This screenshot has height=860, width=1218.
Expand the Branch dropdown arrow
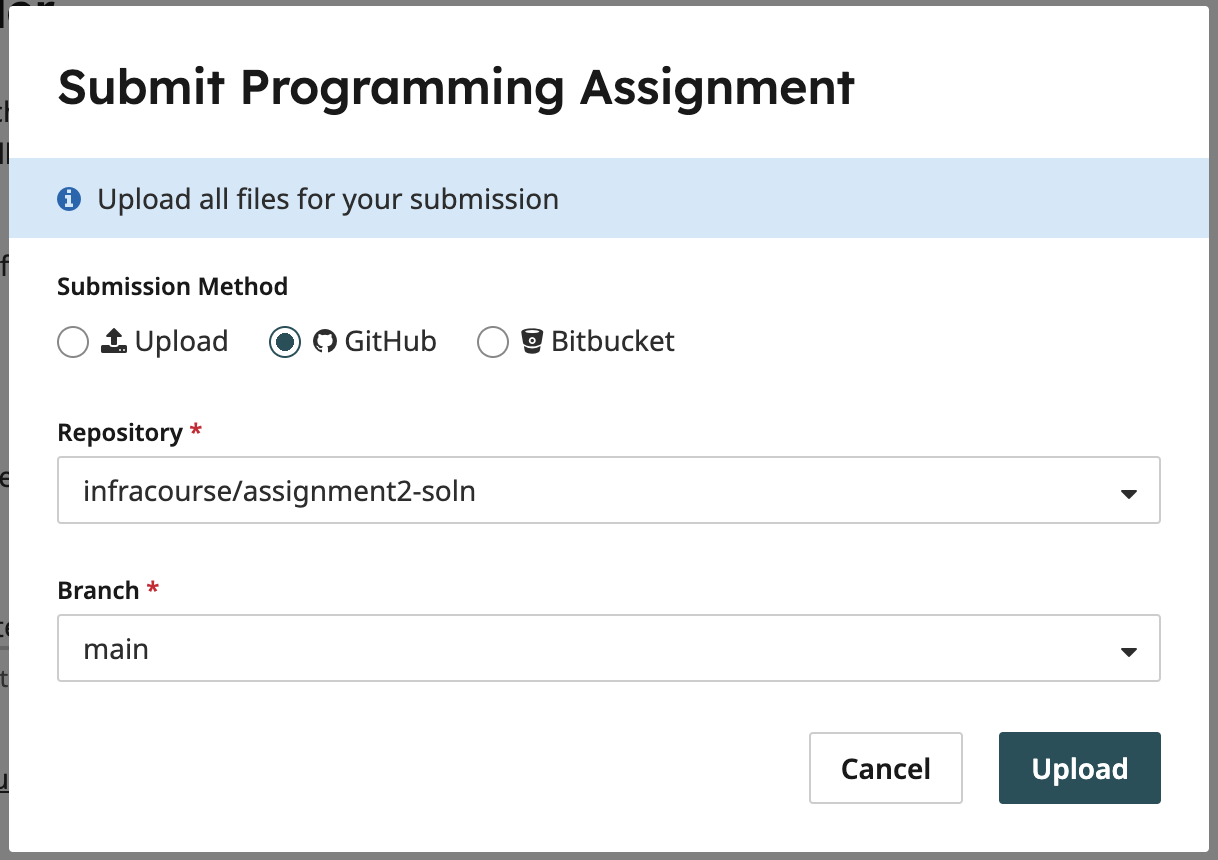(1129, 651)
